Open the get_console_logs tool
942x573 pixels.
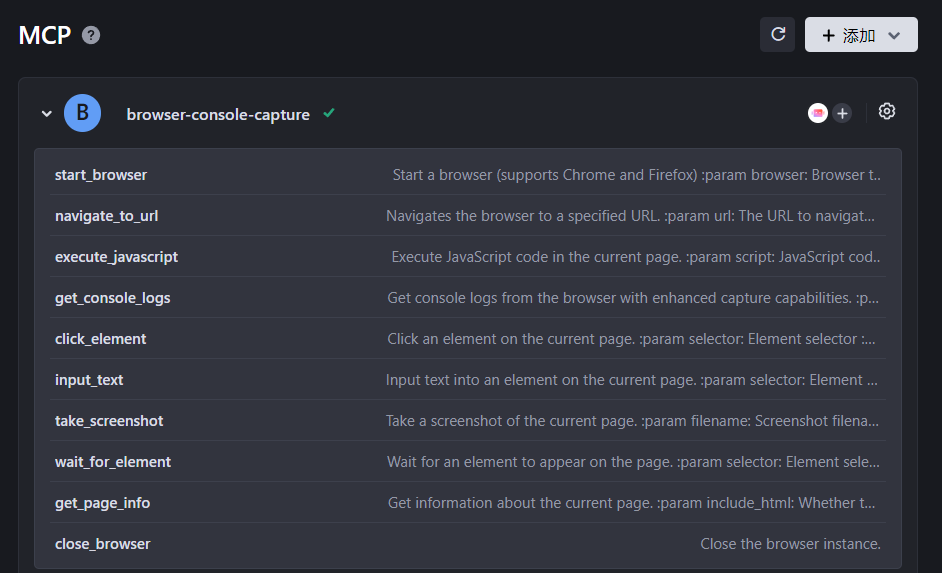click(113, 298)
